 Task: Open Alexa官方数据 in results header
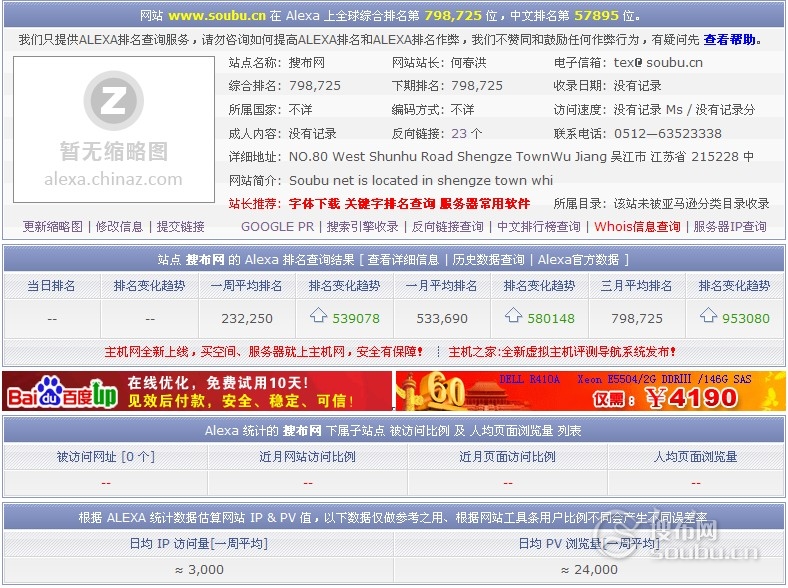pyautogui.click(x=578, y=260)
